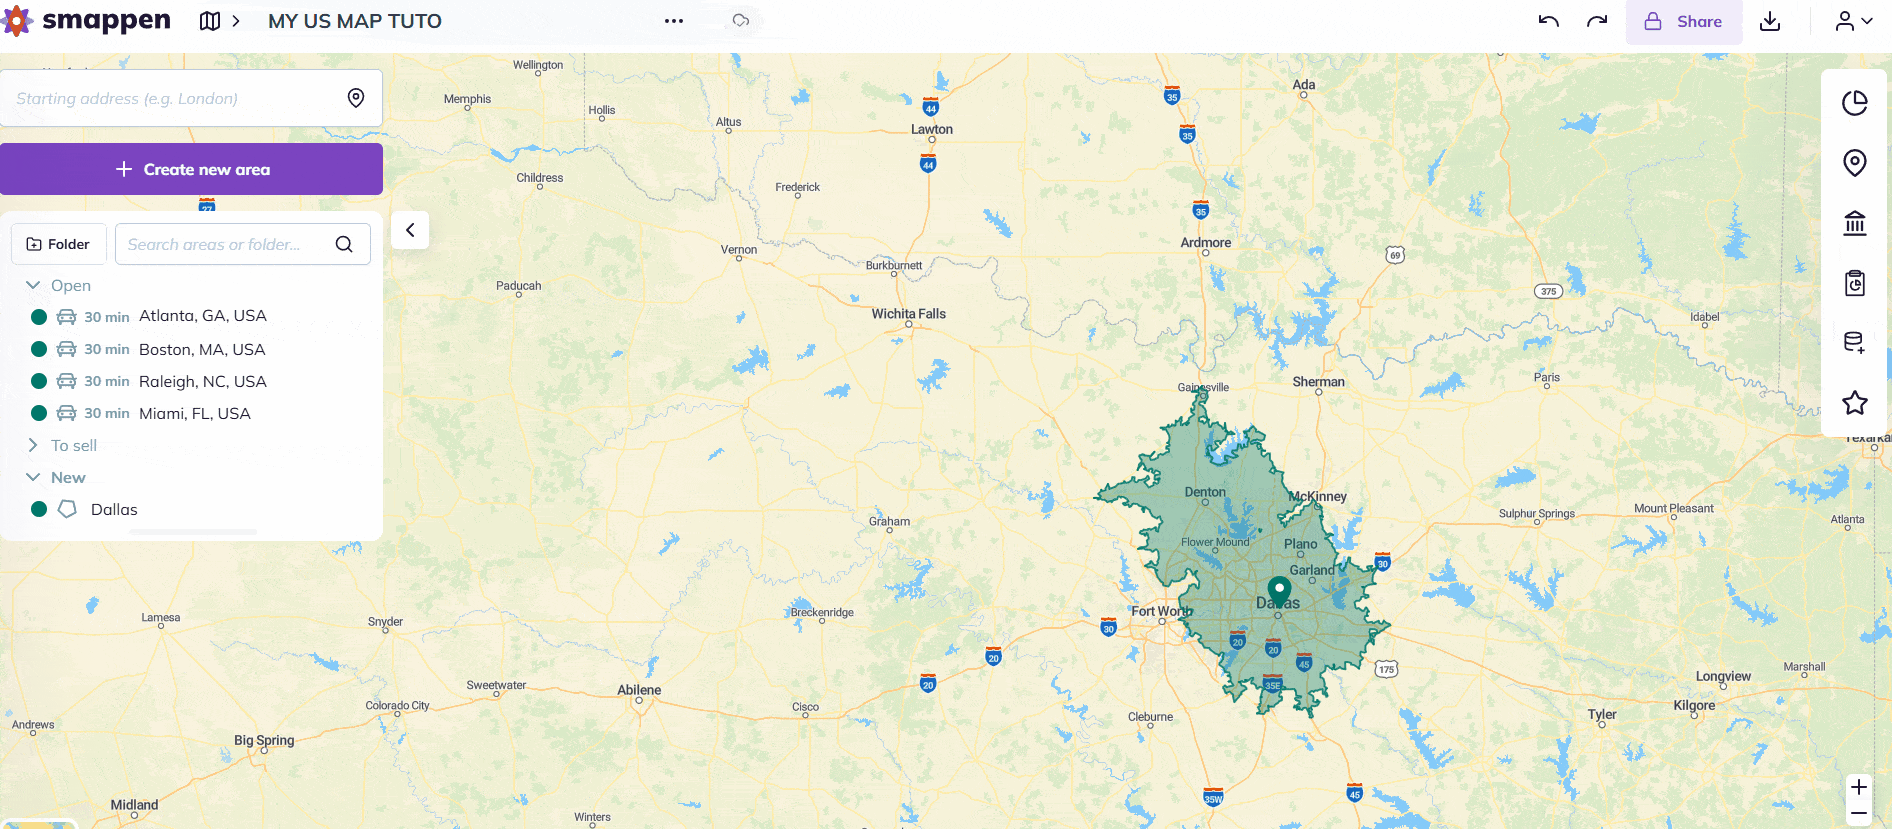Open the bank building icon panel
Image resolution: width=1892 pixels, height=829 pixels.
point(1854,223)
